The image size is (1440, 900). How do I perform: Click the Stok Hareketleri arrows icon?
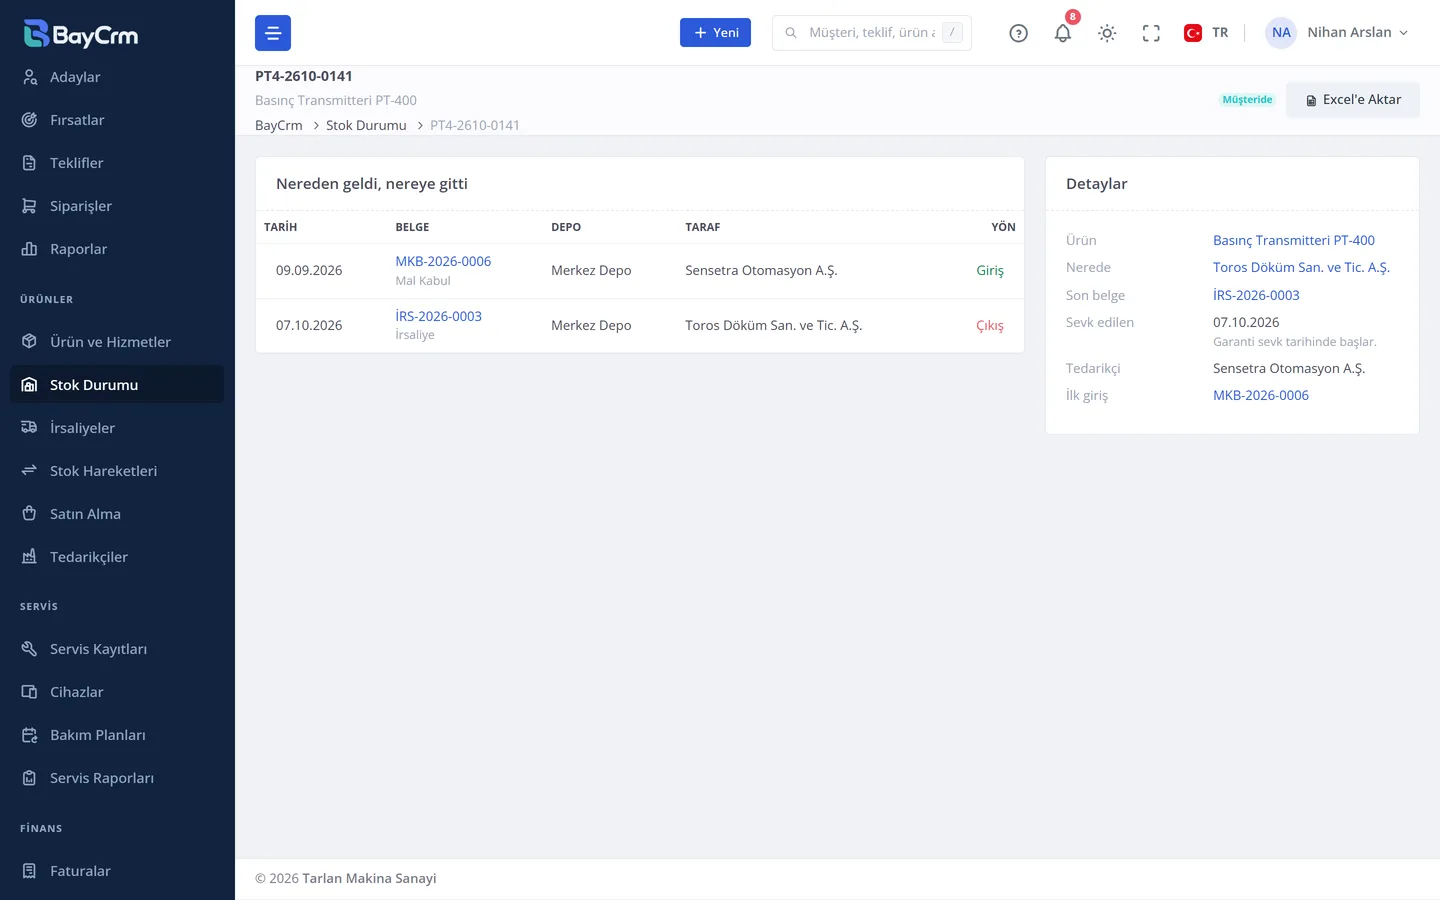click(30, 471)
